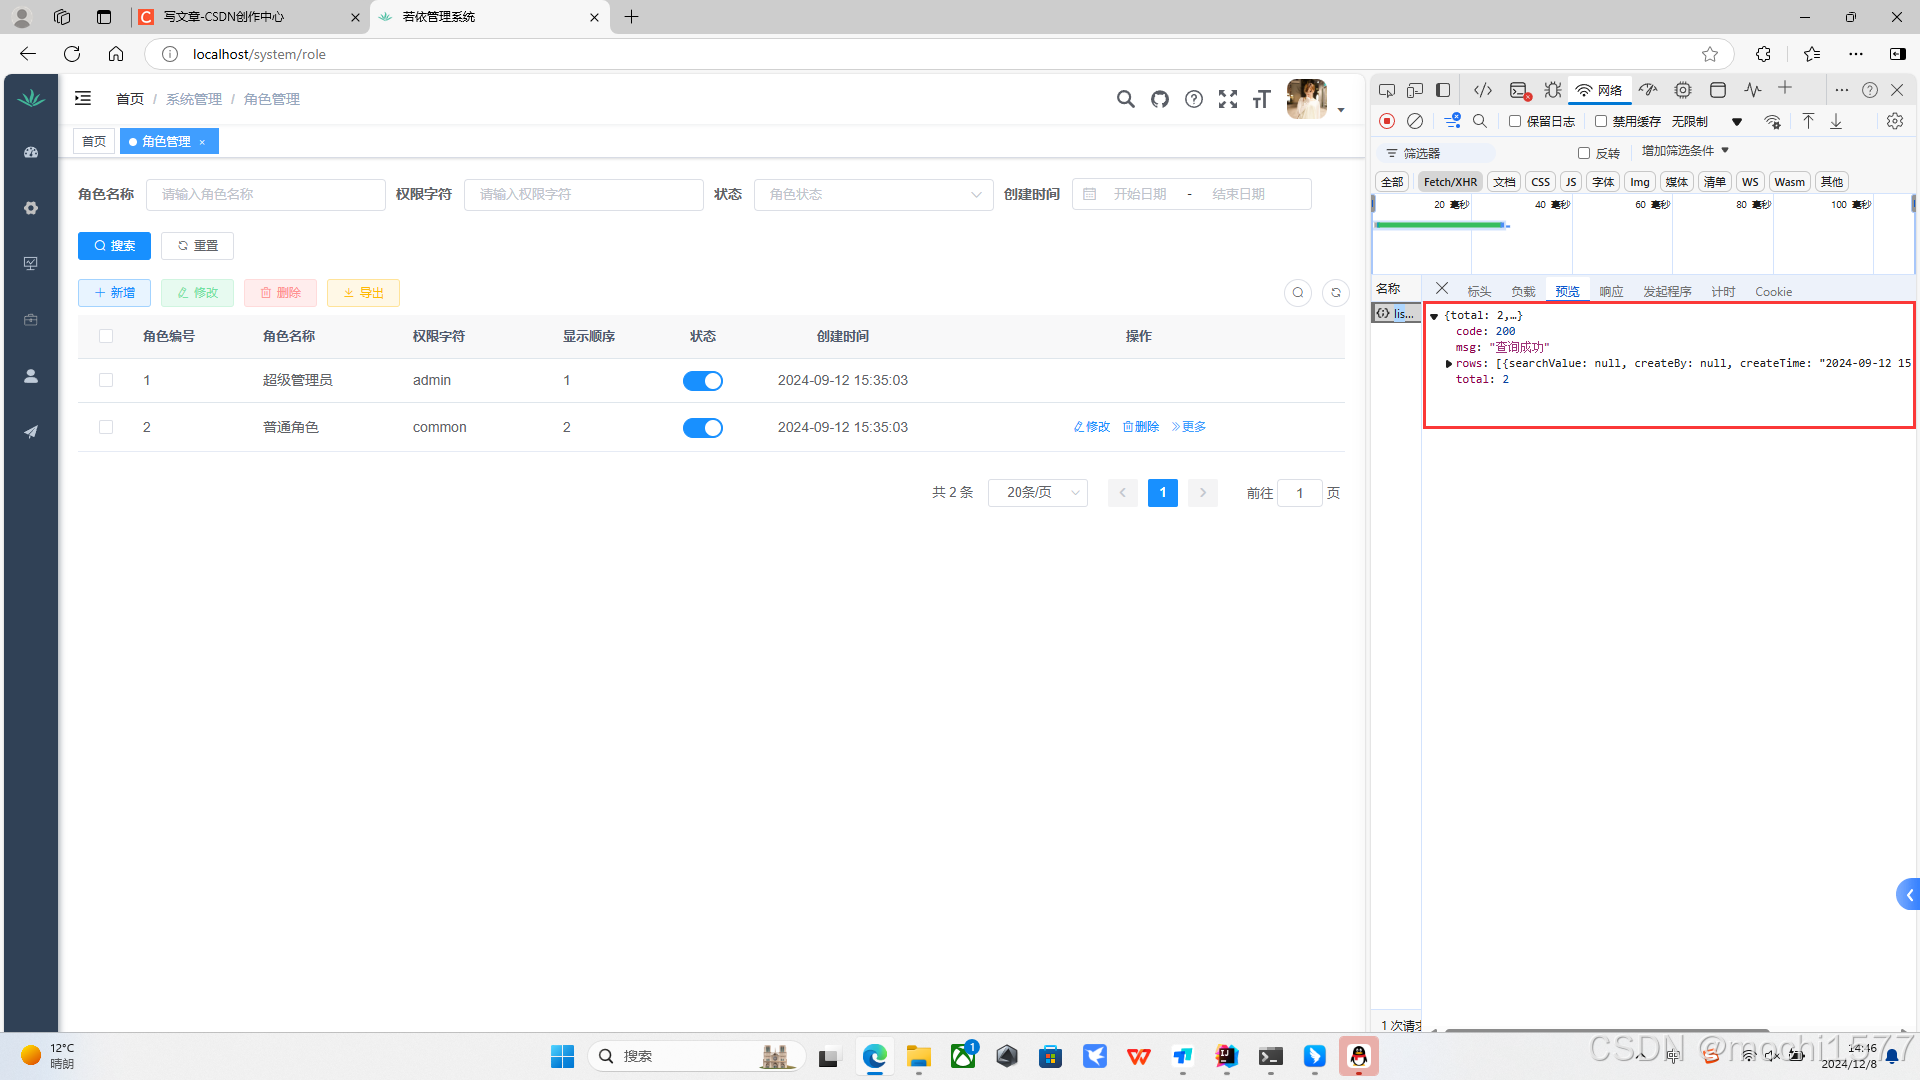
Task: Check the 反转 filter checkbox
Action: tap(1584, 153)
